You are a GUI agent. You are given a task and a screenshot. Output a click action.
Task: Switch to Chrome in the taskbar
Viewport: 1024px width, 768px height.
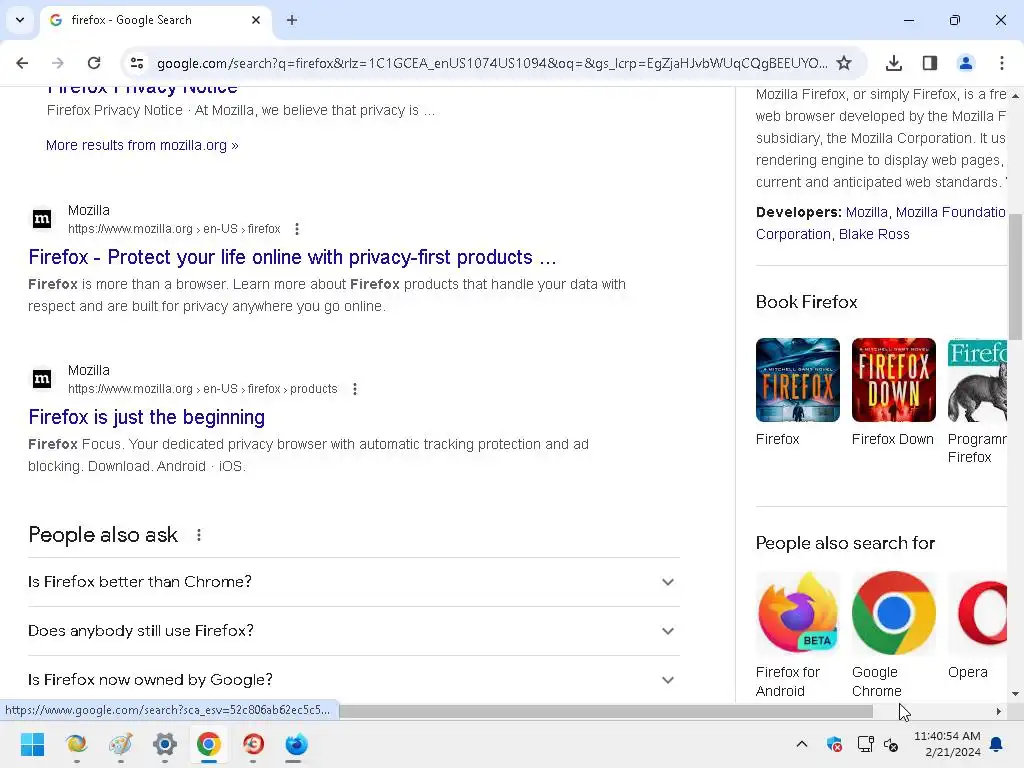point(208,744)
